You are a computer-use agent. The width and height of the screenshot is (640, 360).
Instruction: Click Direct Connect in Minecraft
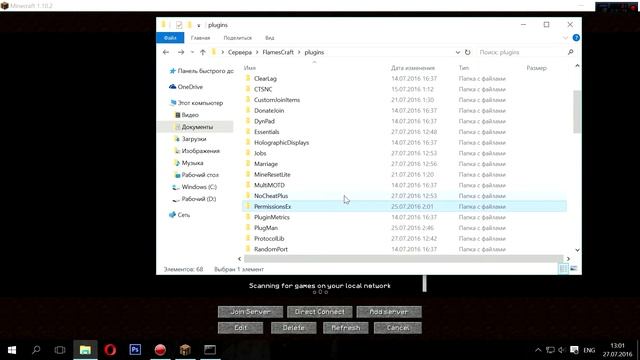320,312
